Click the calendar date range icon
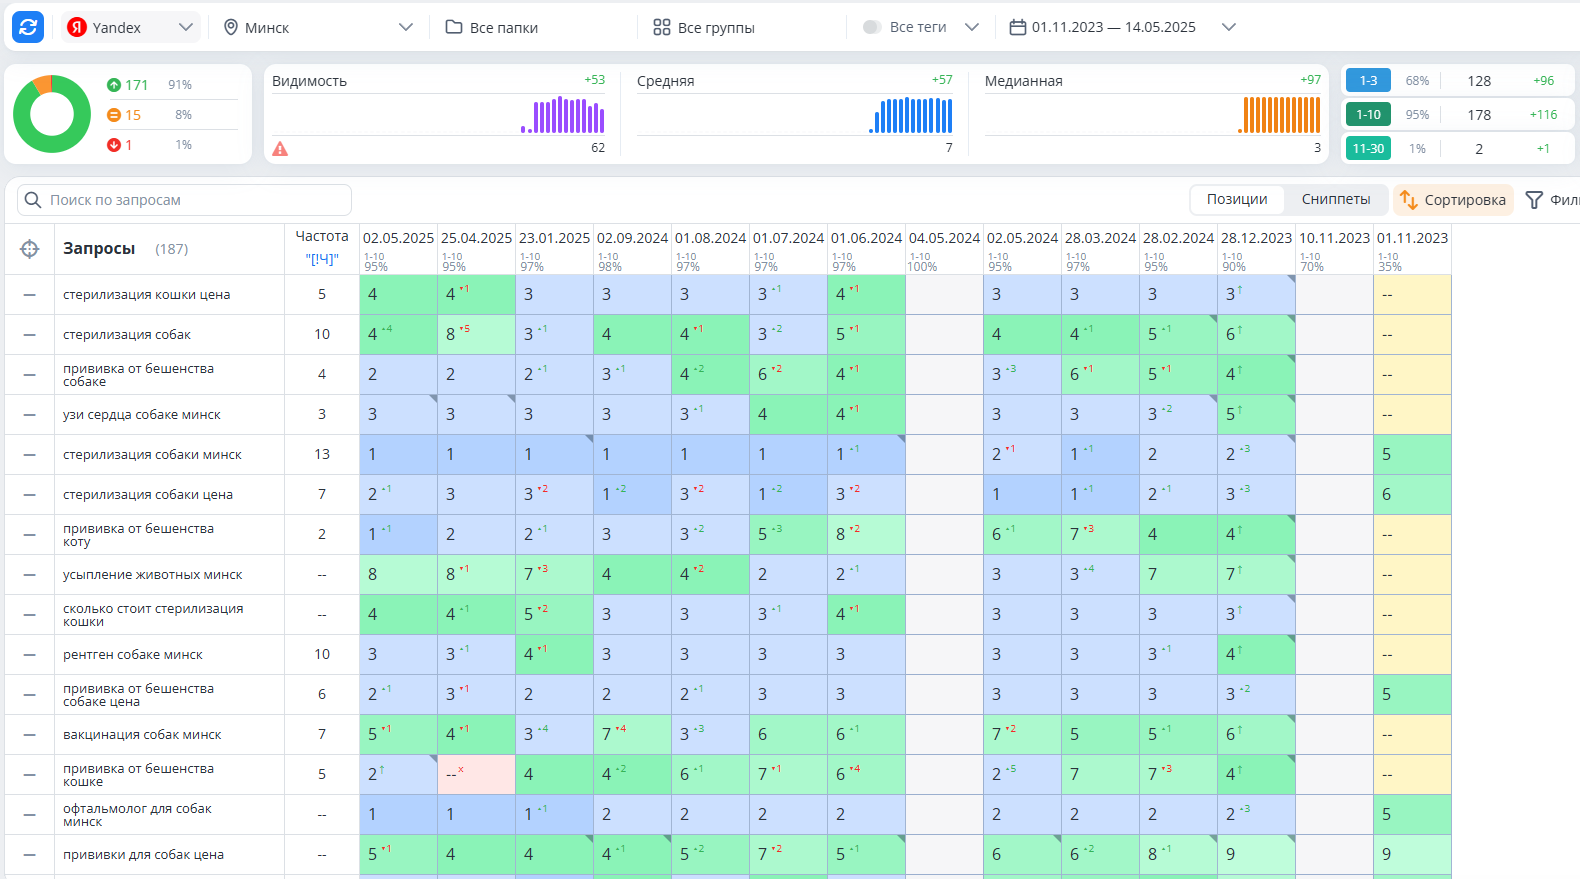The image size is (1580, 879). click(1018, 27)
